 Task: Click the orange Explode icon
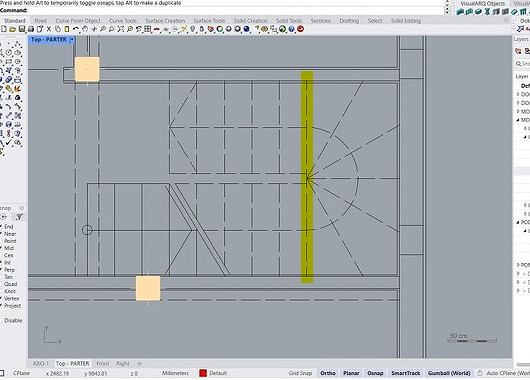click(x=17, y=89)
